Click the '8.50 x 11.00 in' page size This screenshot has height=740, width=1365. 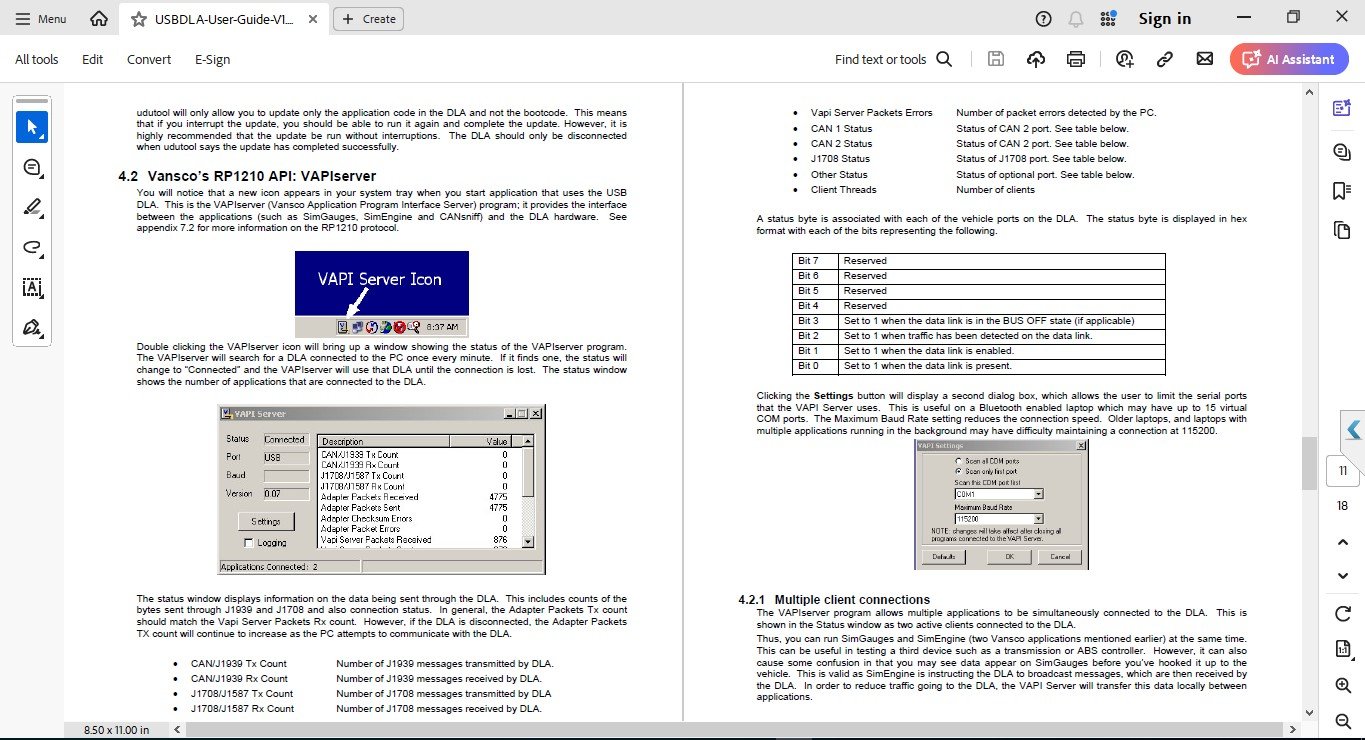point(116,730)
